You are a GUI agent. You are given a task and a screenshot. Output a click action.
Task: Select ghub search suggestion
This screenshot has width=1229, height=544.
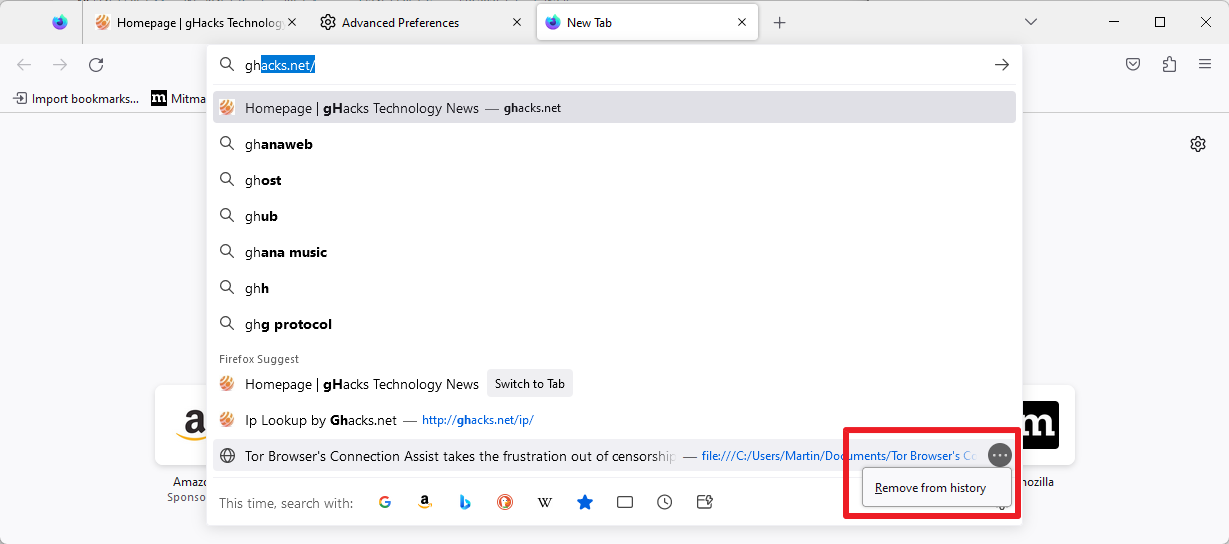click(614, 216)
